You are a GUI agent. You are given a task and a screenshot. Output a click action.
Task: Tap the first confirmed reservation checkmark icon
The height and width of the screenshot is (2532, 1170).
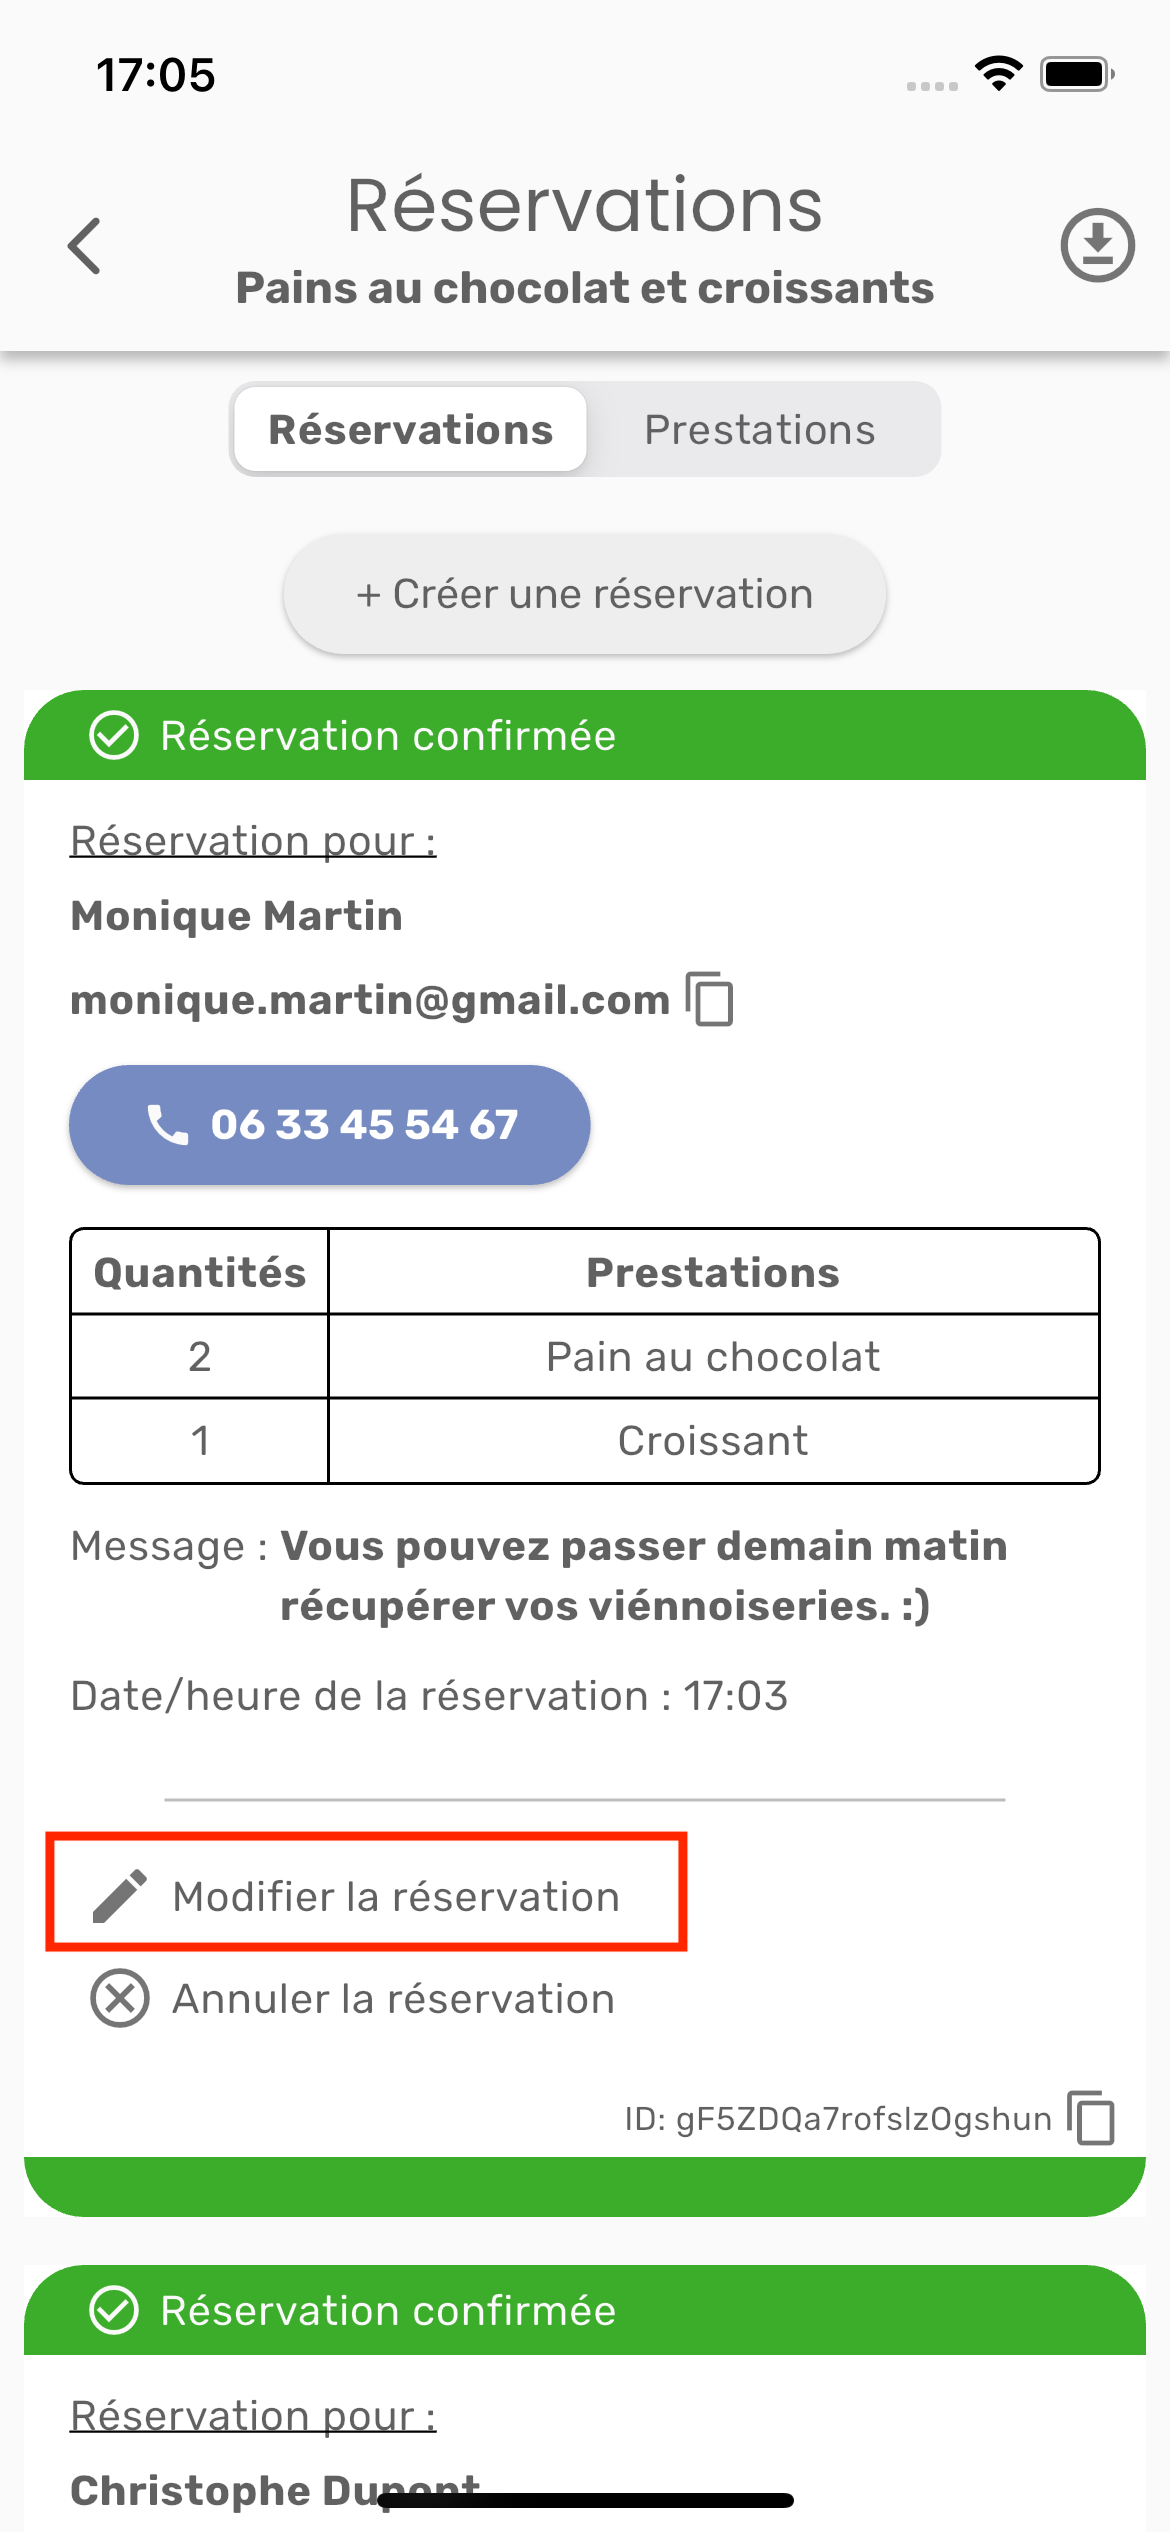tap(114, 736)
